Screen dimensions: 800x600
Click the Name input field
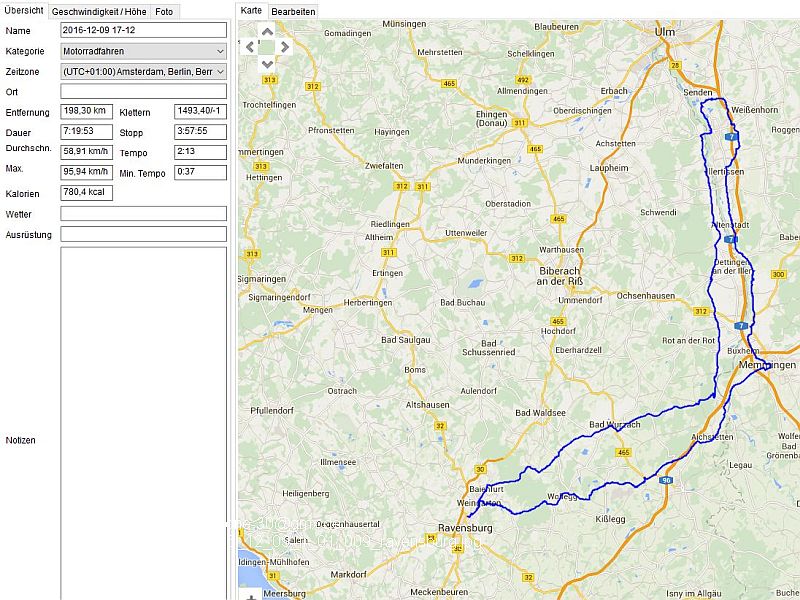coord(143,30)
